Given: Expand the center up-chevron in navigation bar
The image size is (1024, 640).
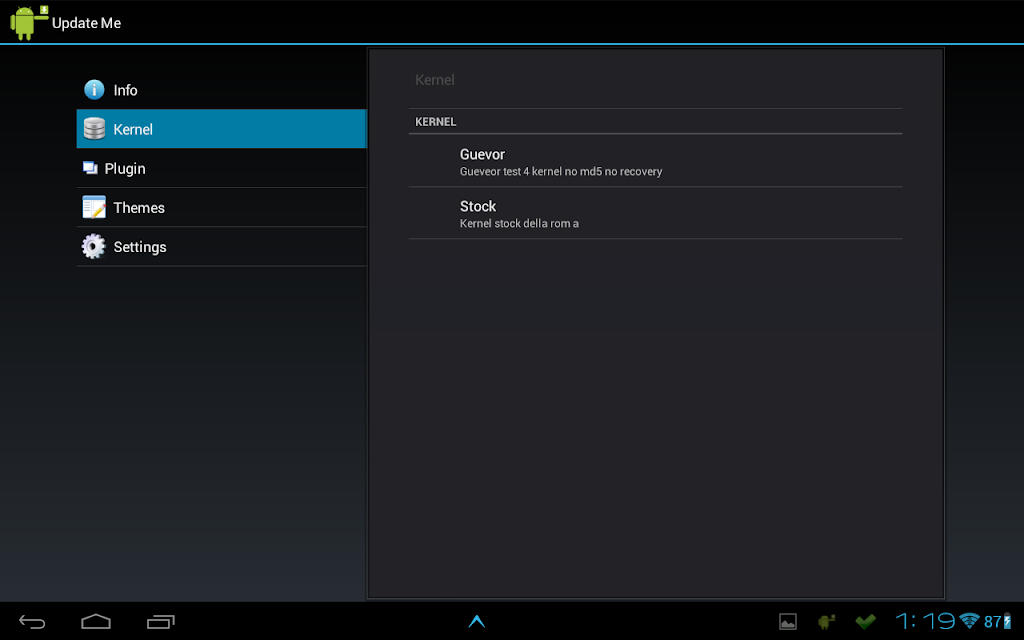Looking at the screenshot, I should 477,621.
